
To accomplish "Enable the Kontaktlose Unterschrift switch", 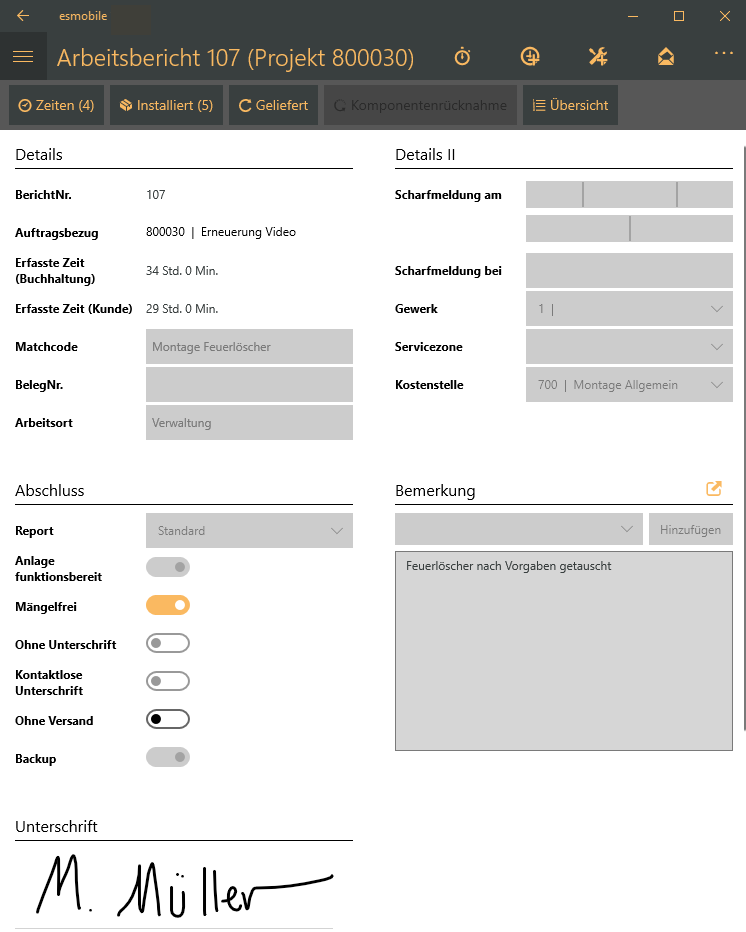I will pos(168,681).
